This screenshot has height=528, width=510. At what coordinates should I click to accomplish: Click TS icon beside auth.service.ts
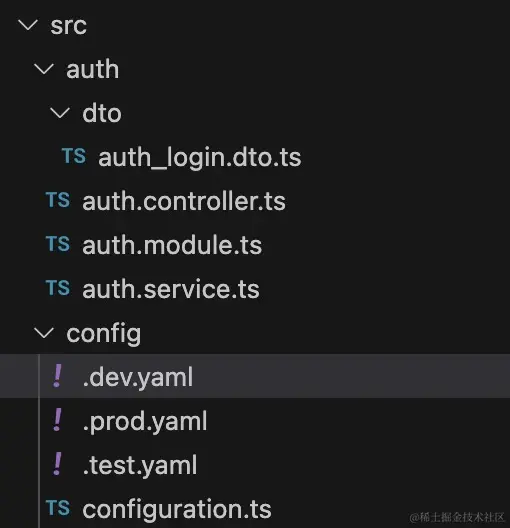tap(58, 288)
